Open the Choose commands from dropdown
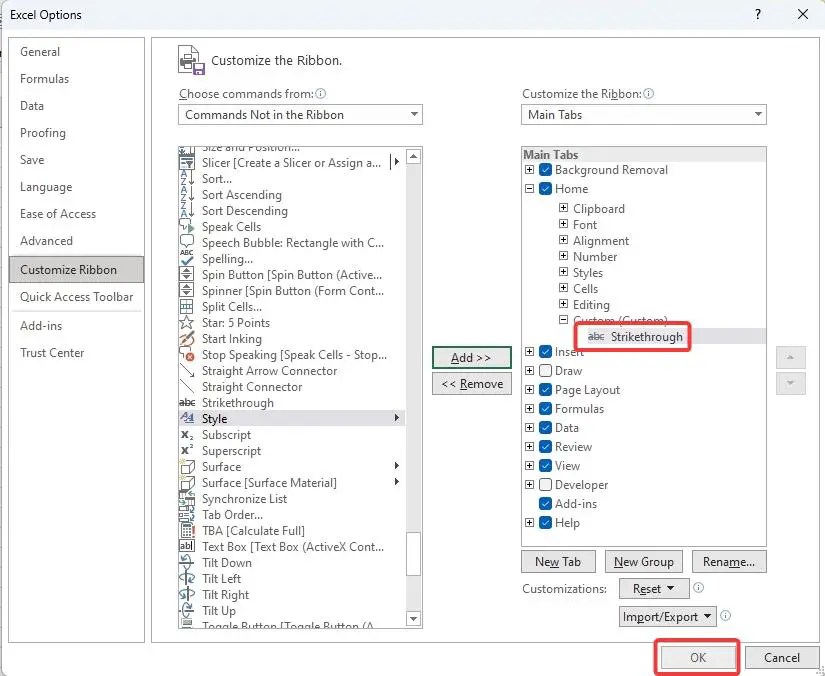 300,114
